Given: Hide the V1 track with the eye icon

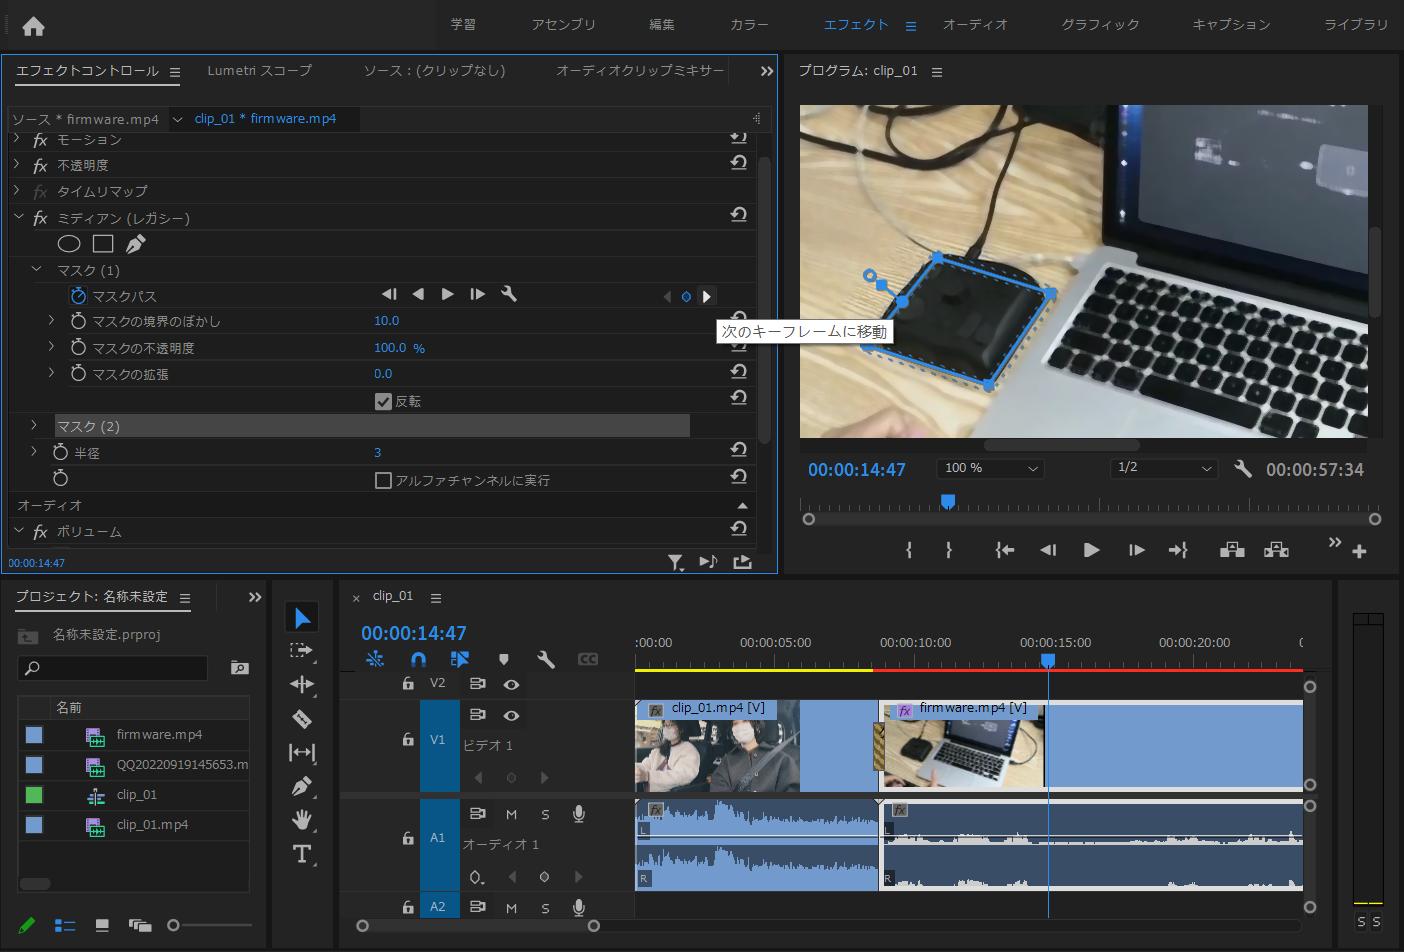Looking at the screenshot, I should [x=511, y=716].
